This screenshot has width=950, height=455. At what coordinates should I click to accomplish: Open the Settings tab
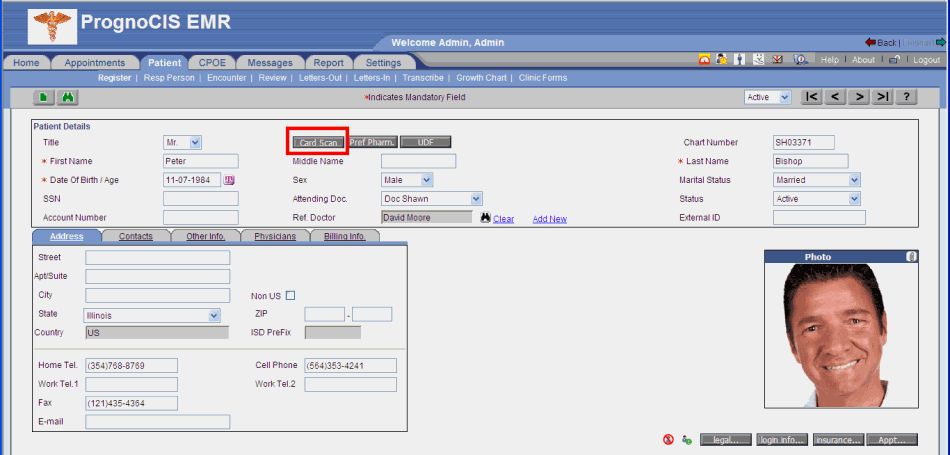click(x=384, y=62)
